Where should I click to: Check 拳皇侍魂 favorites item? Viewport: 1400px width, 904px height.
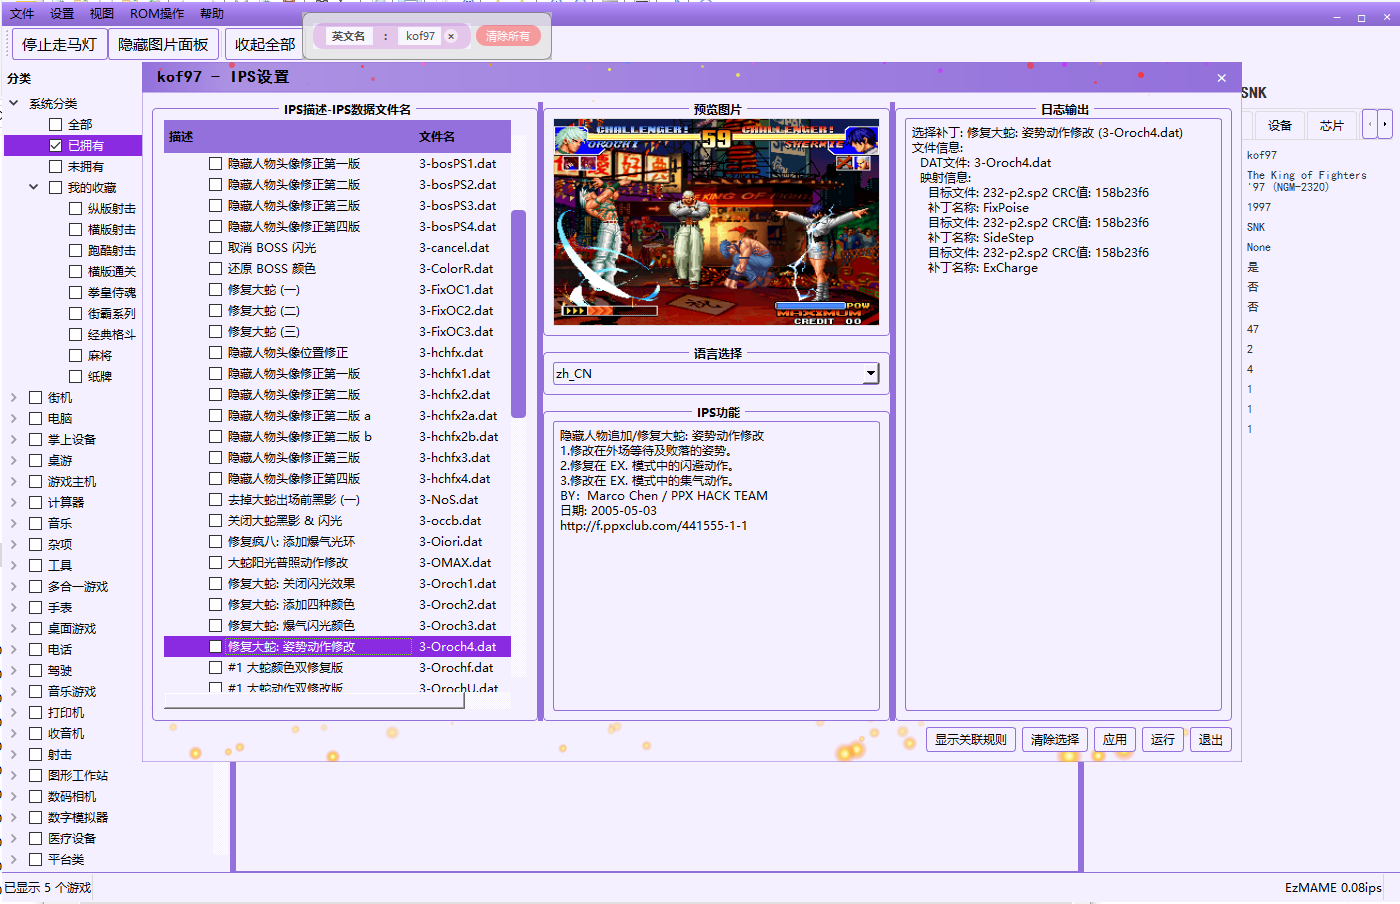[76, 292]
